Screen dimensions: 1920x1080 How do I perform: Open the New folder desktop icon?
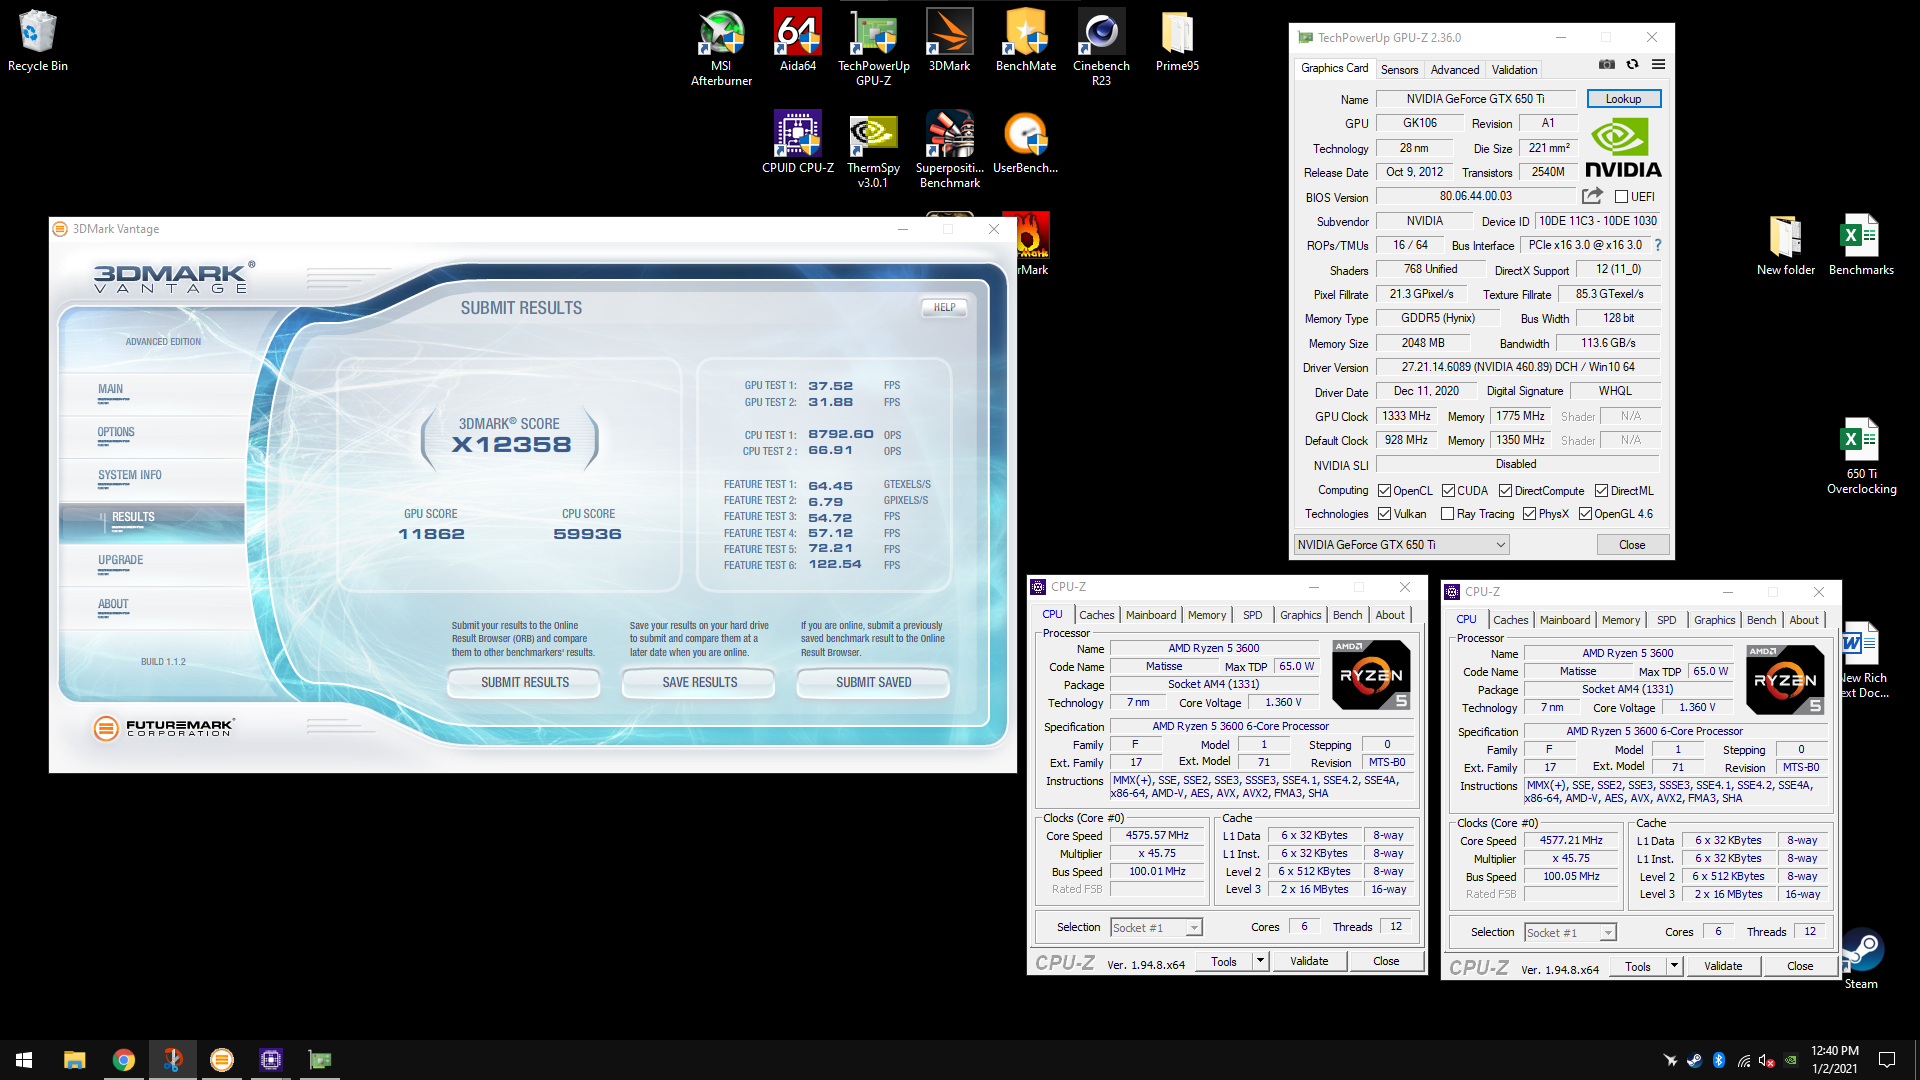pyautogui.click(x=1786, y=245)
